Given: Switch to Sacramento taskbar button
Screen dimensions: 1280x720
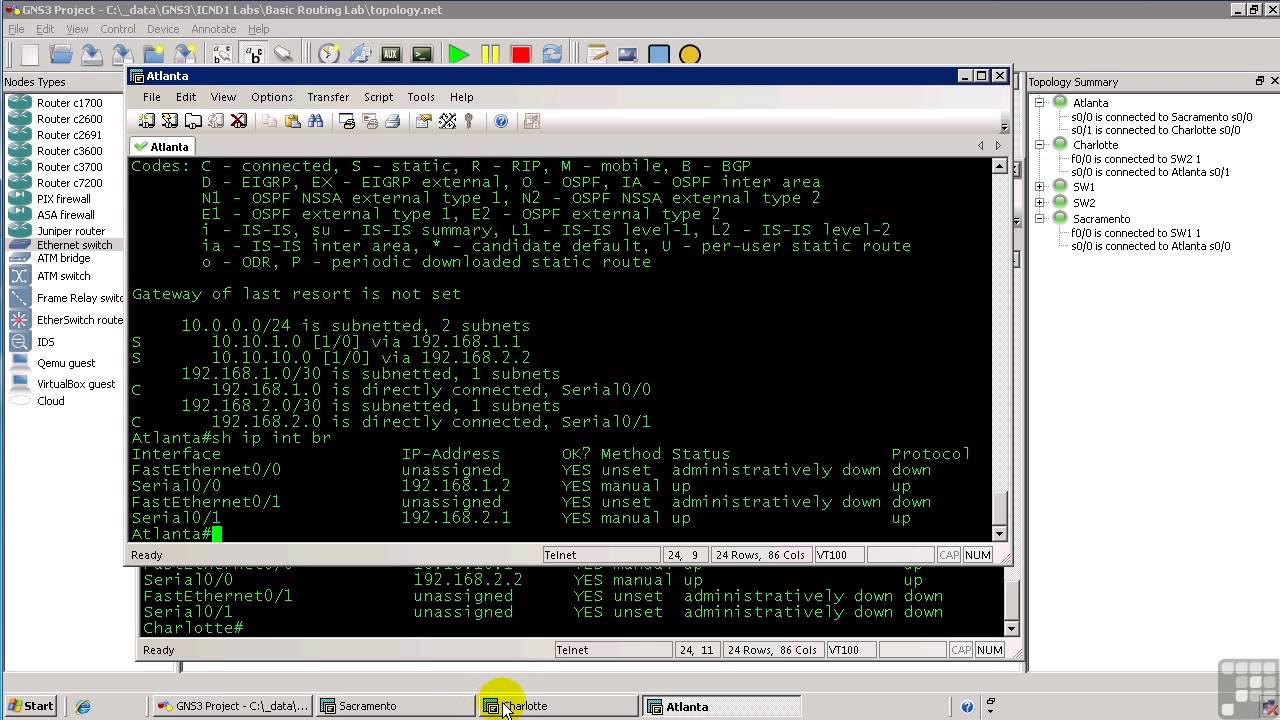Looking at the screenshot, I should click(395, 706).
